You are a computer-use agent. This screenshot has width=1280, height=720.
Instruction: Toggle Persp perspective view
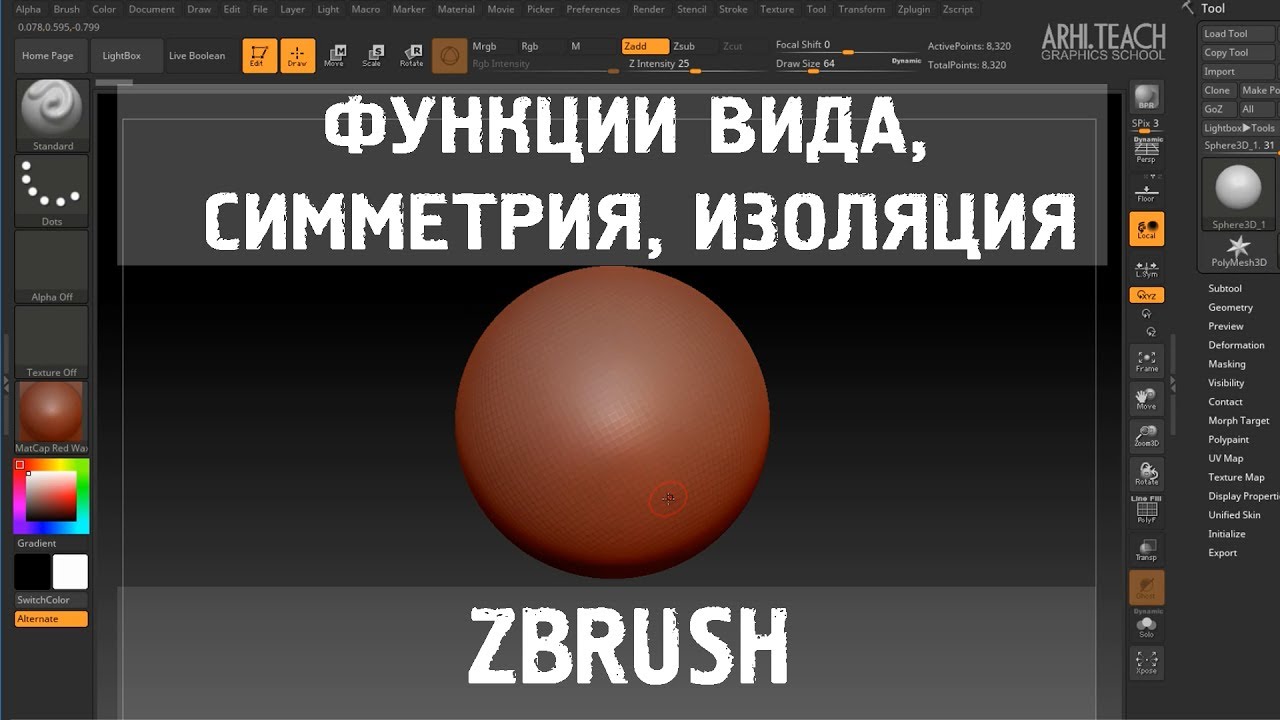coord(1146,149)
